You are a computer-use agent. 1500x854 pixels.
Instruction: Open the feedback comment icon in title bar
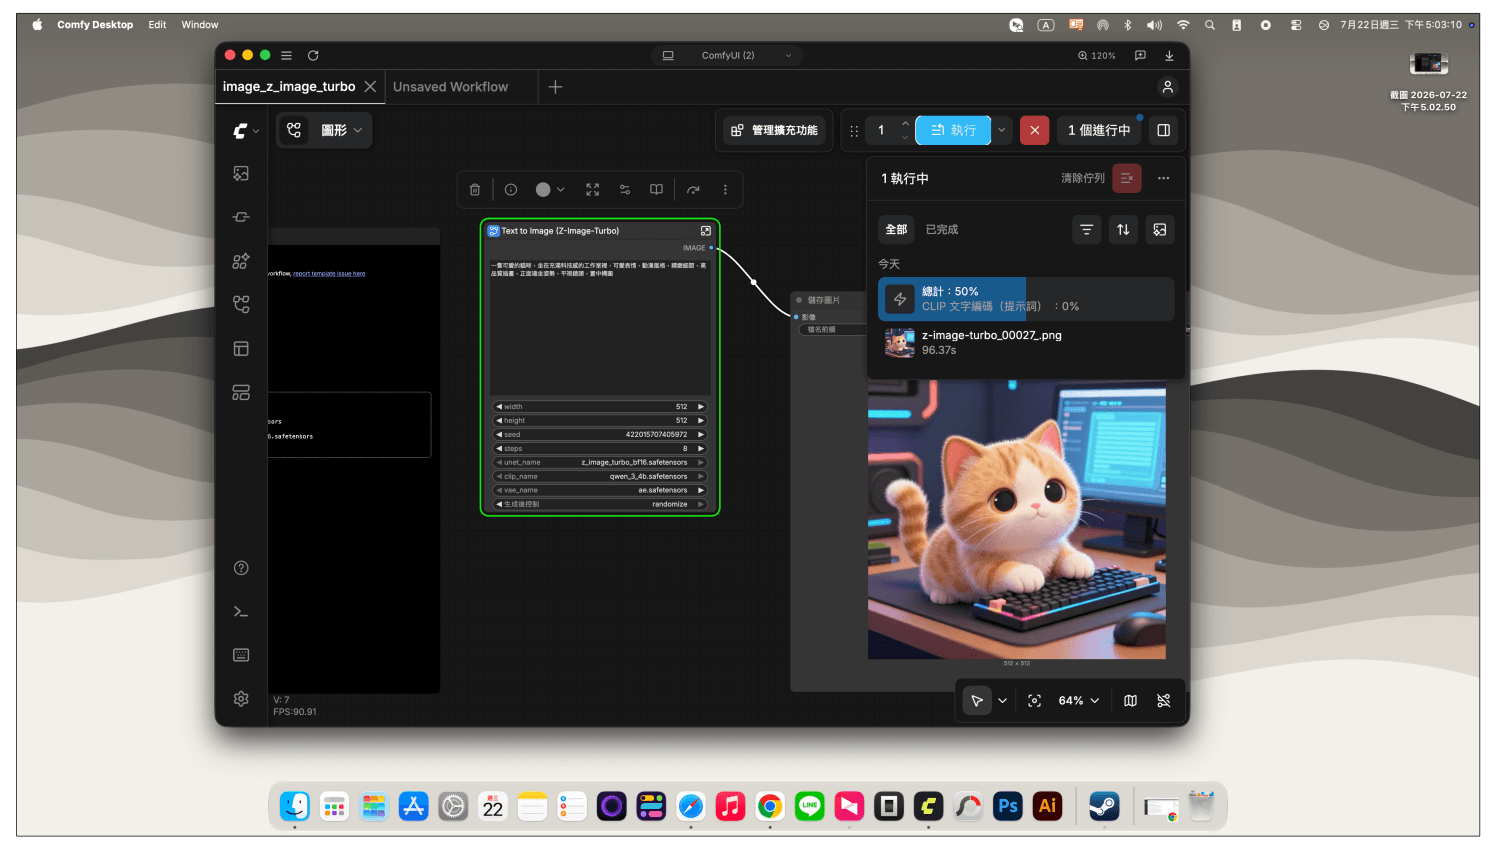tap(1140, 55)
